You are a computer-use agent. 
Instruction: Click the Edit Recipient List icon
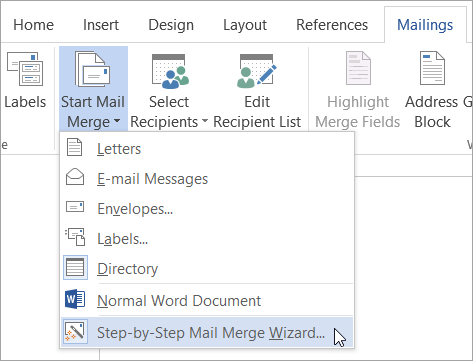[x=257, y=71]
